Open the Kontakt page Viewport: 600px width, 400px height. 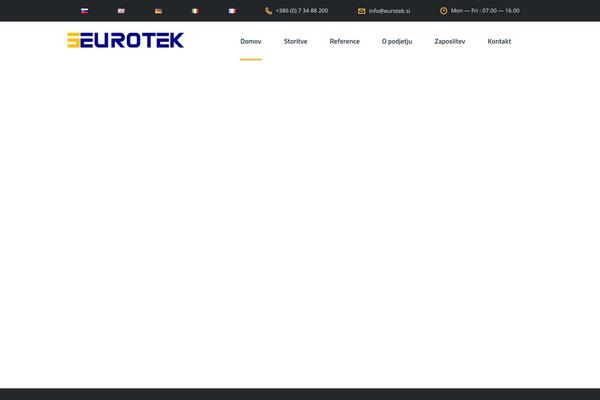click(499, 41)
